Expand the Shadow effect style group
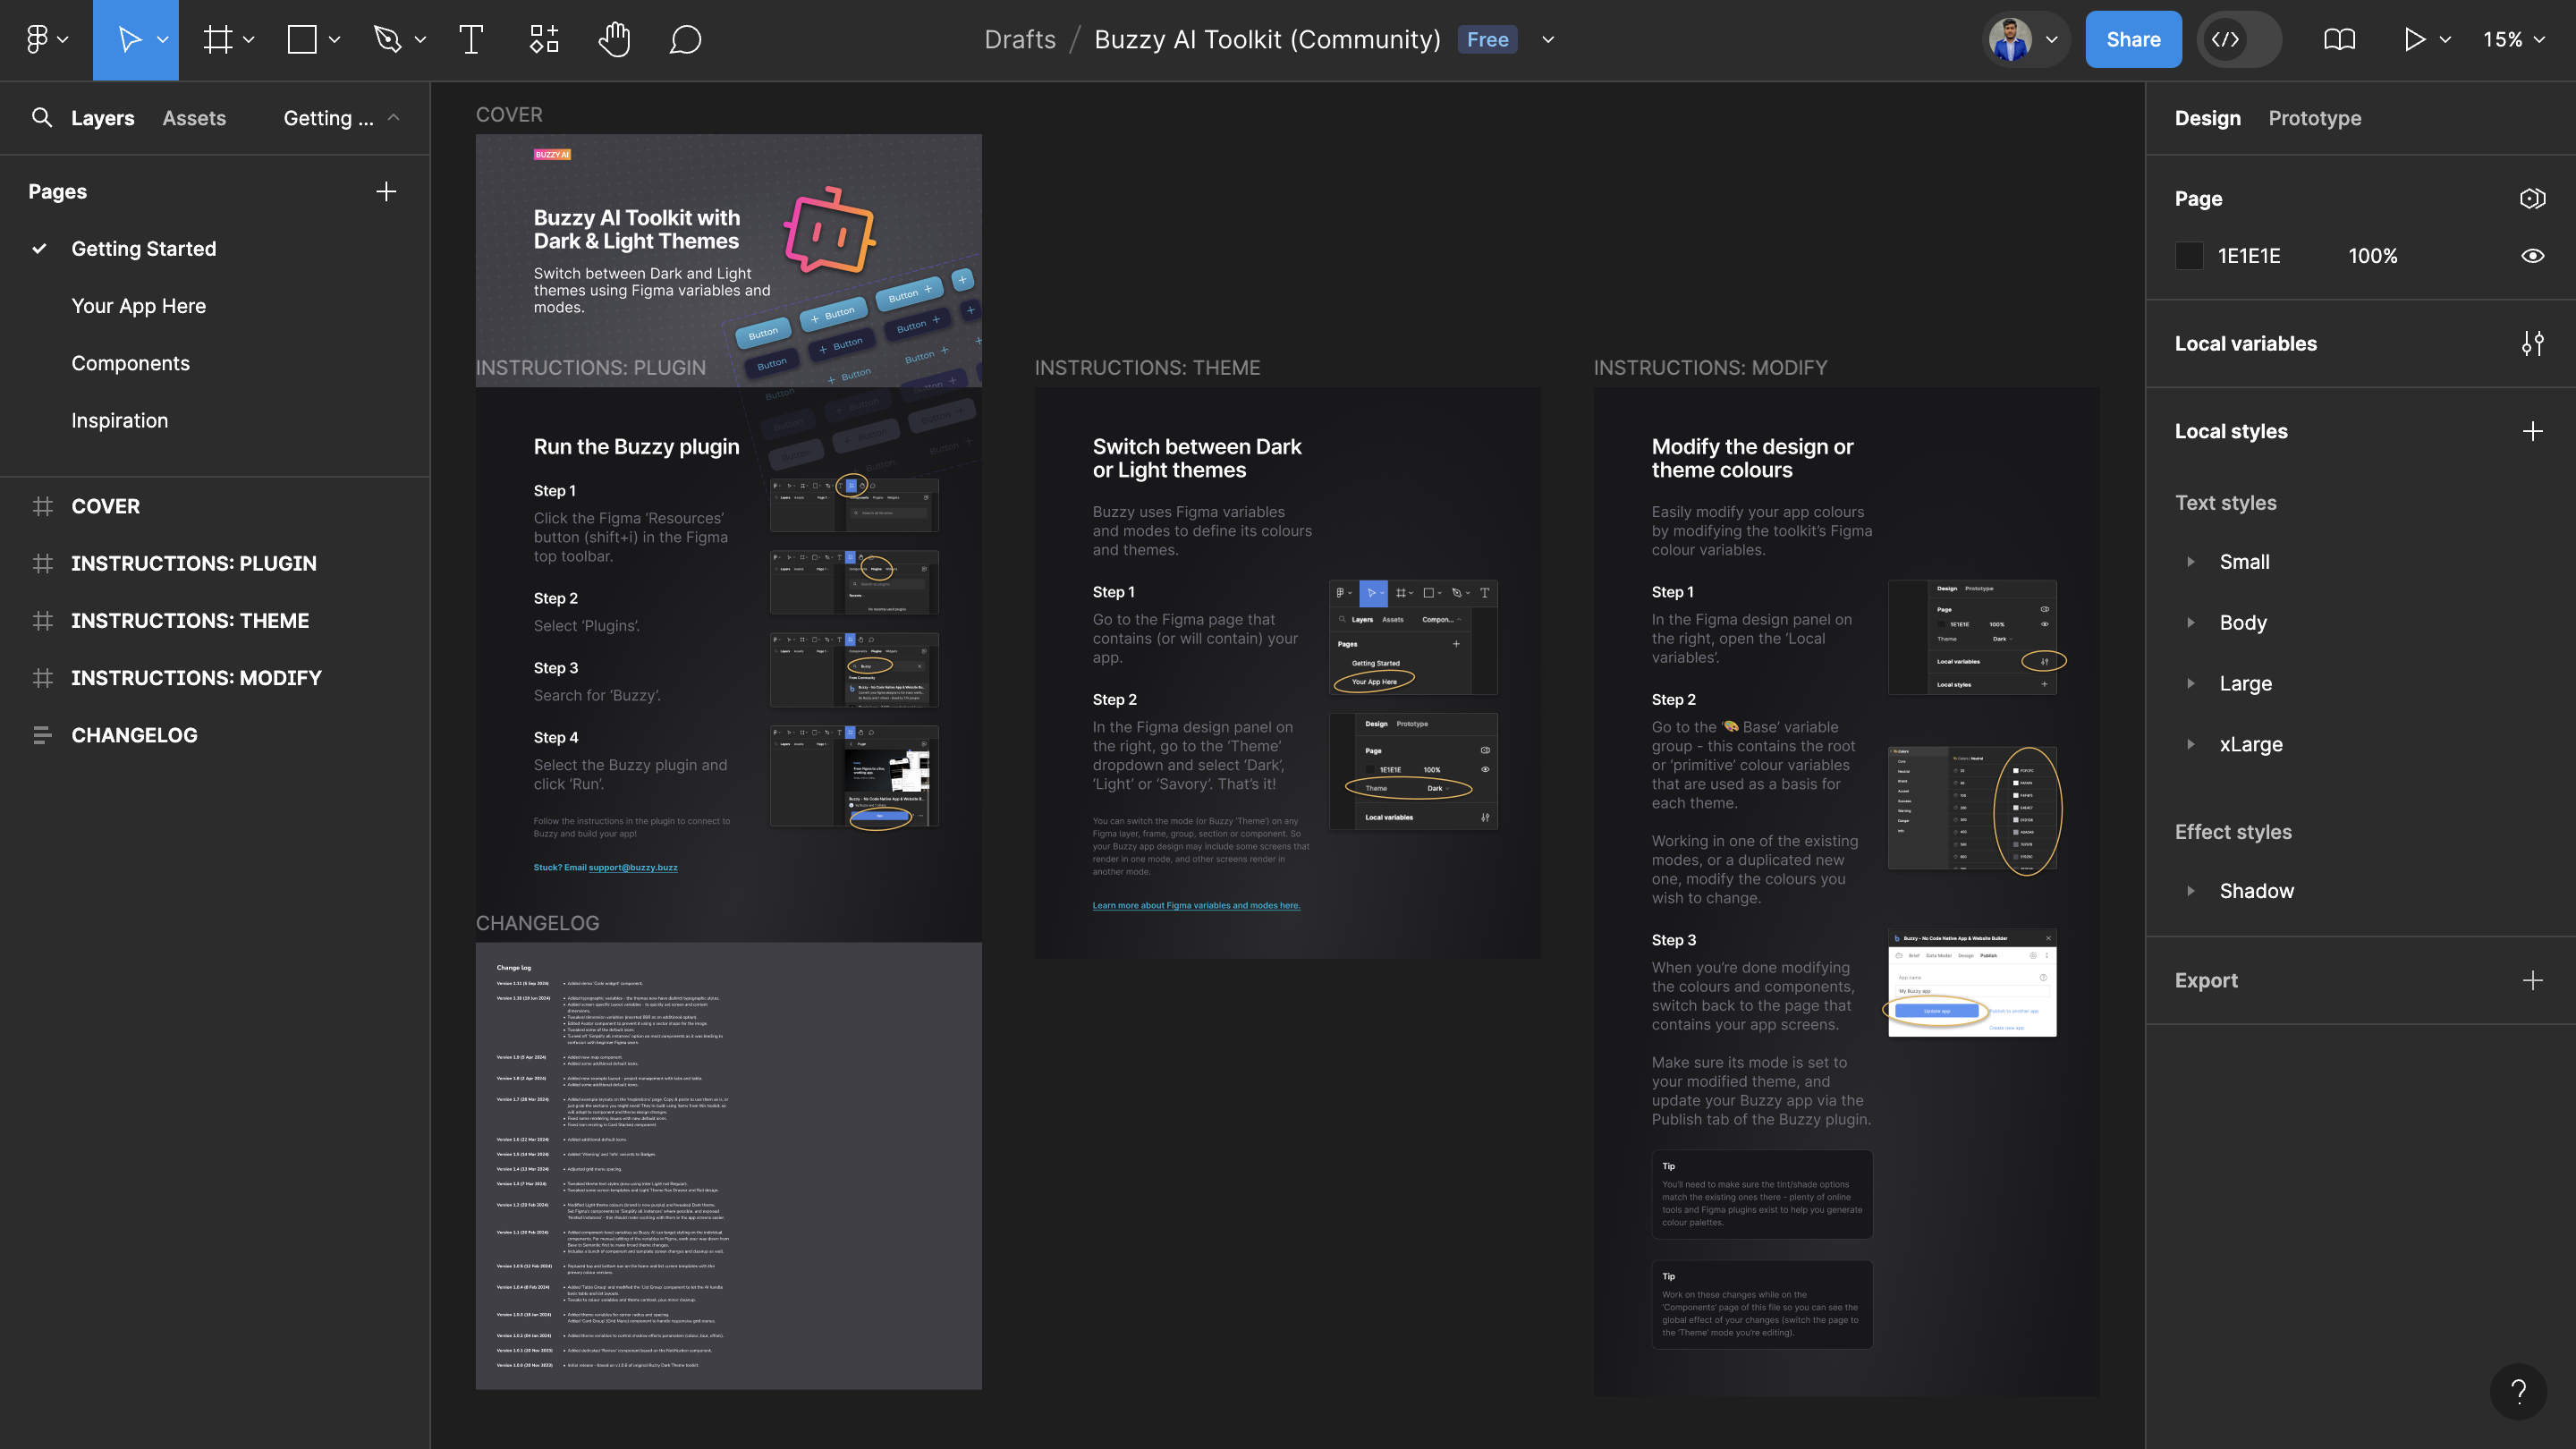Viewport: 2576px width, 1449px height. click(x=2190, y=891)
